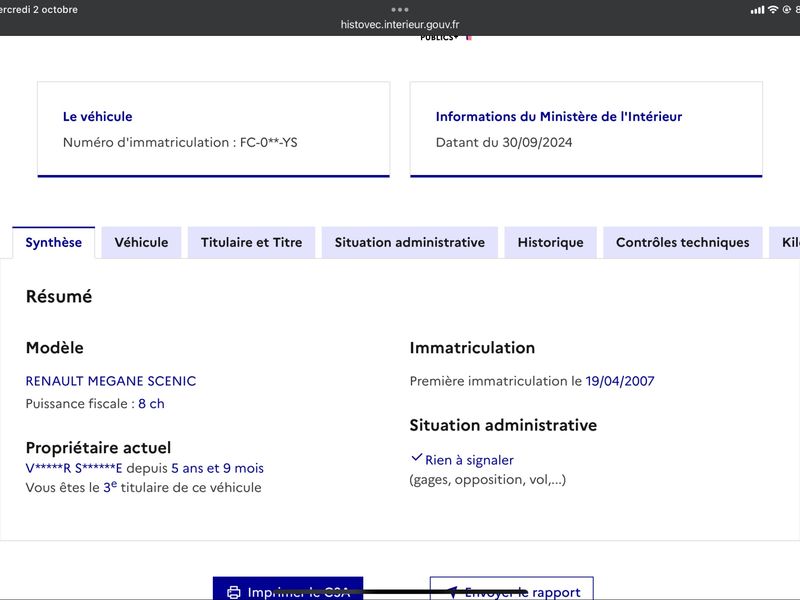Select the partially visible Kilométrage tab
This screenshot has height=600, width=800.
786,242
